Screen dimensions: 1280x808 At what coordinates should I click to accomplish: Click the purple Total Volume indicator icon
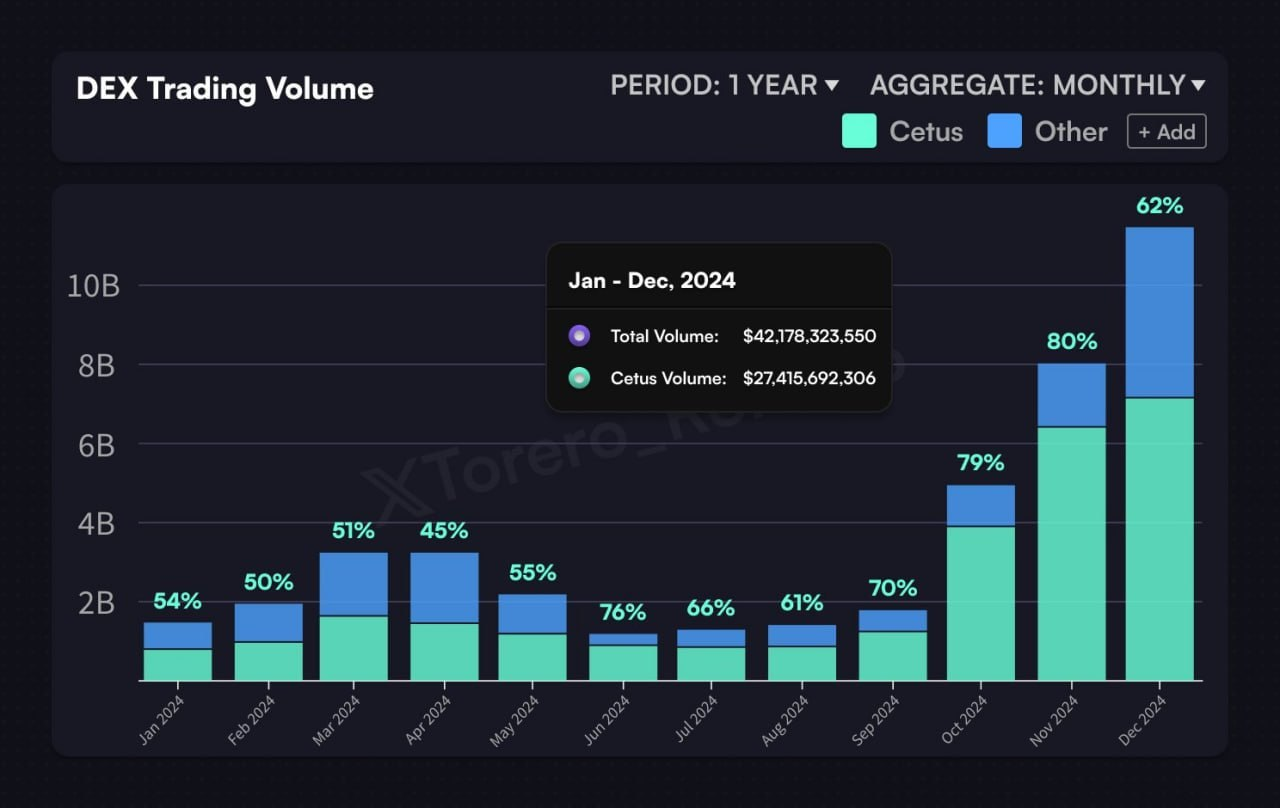tap(579, 335)
